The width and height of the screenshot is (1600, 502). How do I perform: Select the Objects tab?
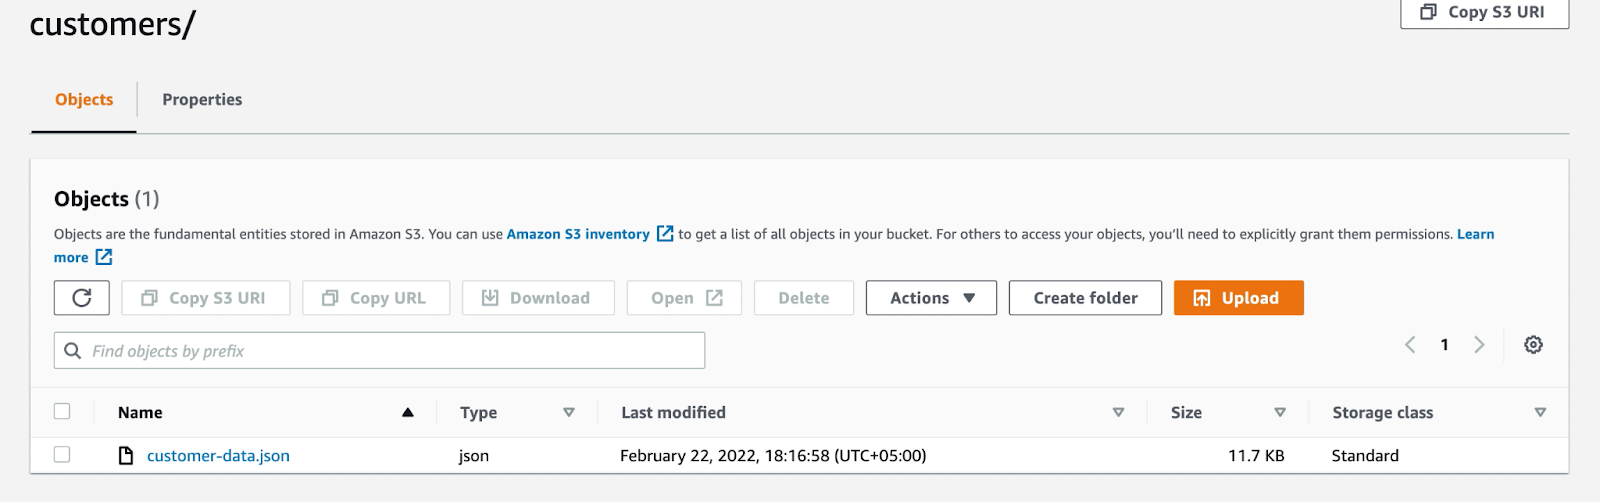84,100
